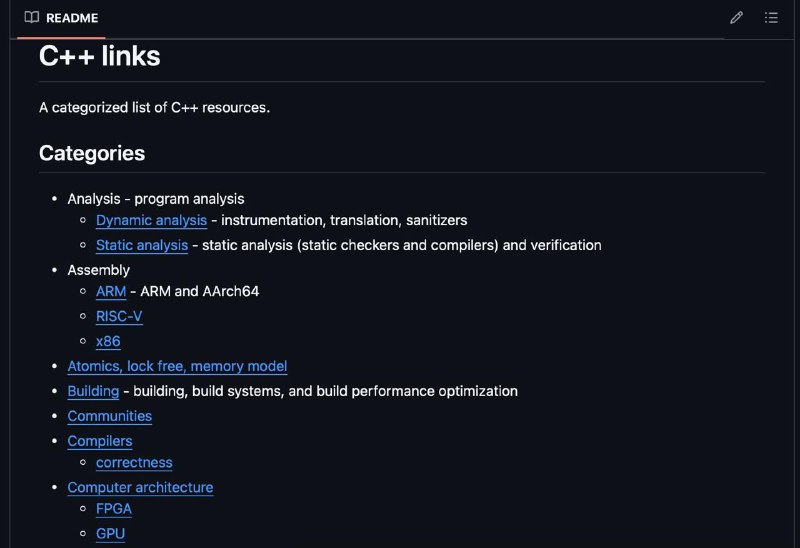
Task: Visit the x86 link
Action: pos(108,341)
